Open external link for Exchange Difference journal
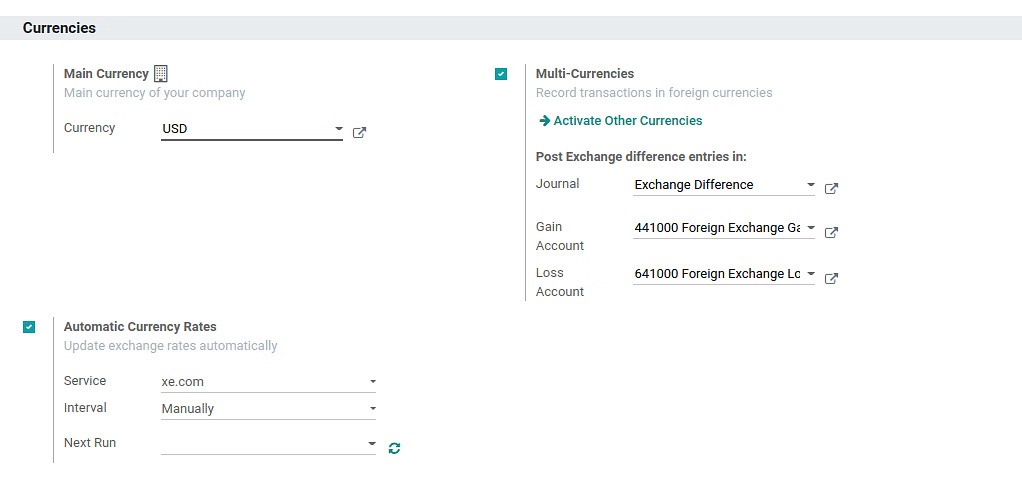Image resolution: width=1022 pixels, height=483 pixels. pyautogui.click(x=831, y=188)
